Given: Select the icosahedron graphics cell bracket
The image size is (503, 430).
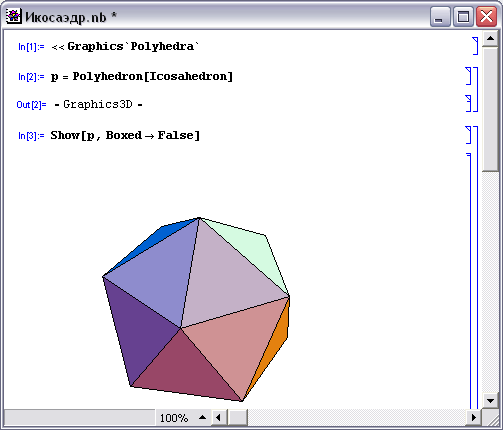Looking at the screenshot, I should (469, 281).
